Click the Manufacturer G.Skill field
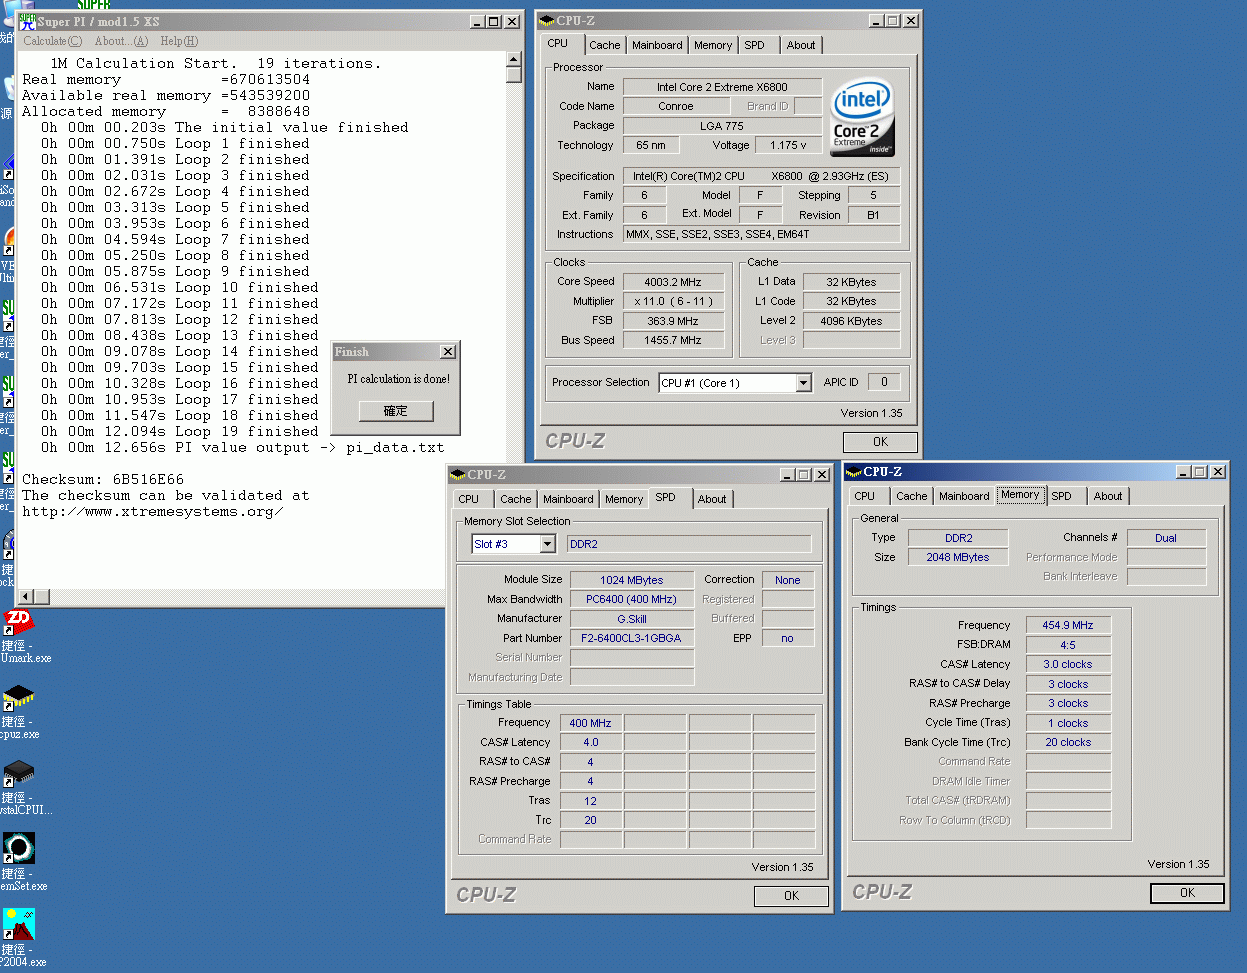The width and height of the screenshot is (1247, 973). tap(631, 619)
